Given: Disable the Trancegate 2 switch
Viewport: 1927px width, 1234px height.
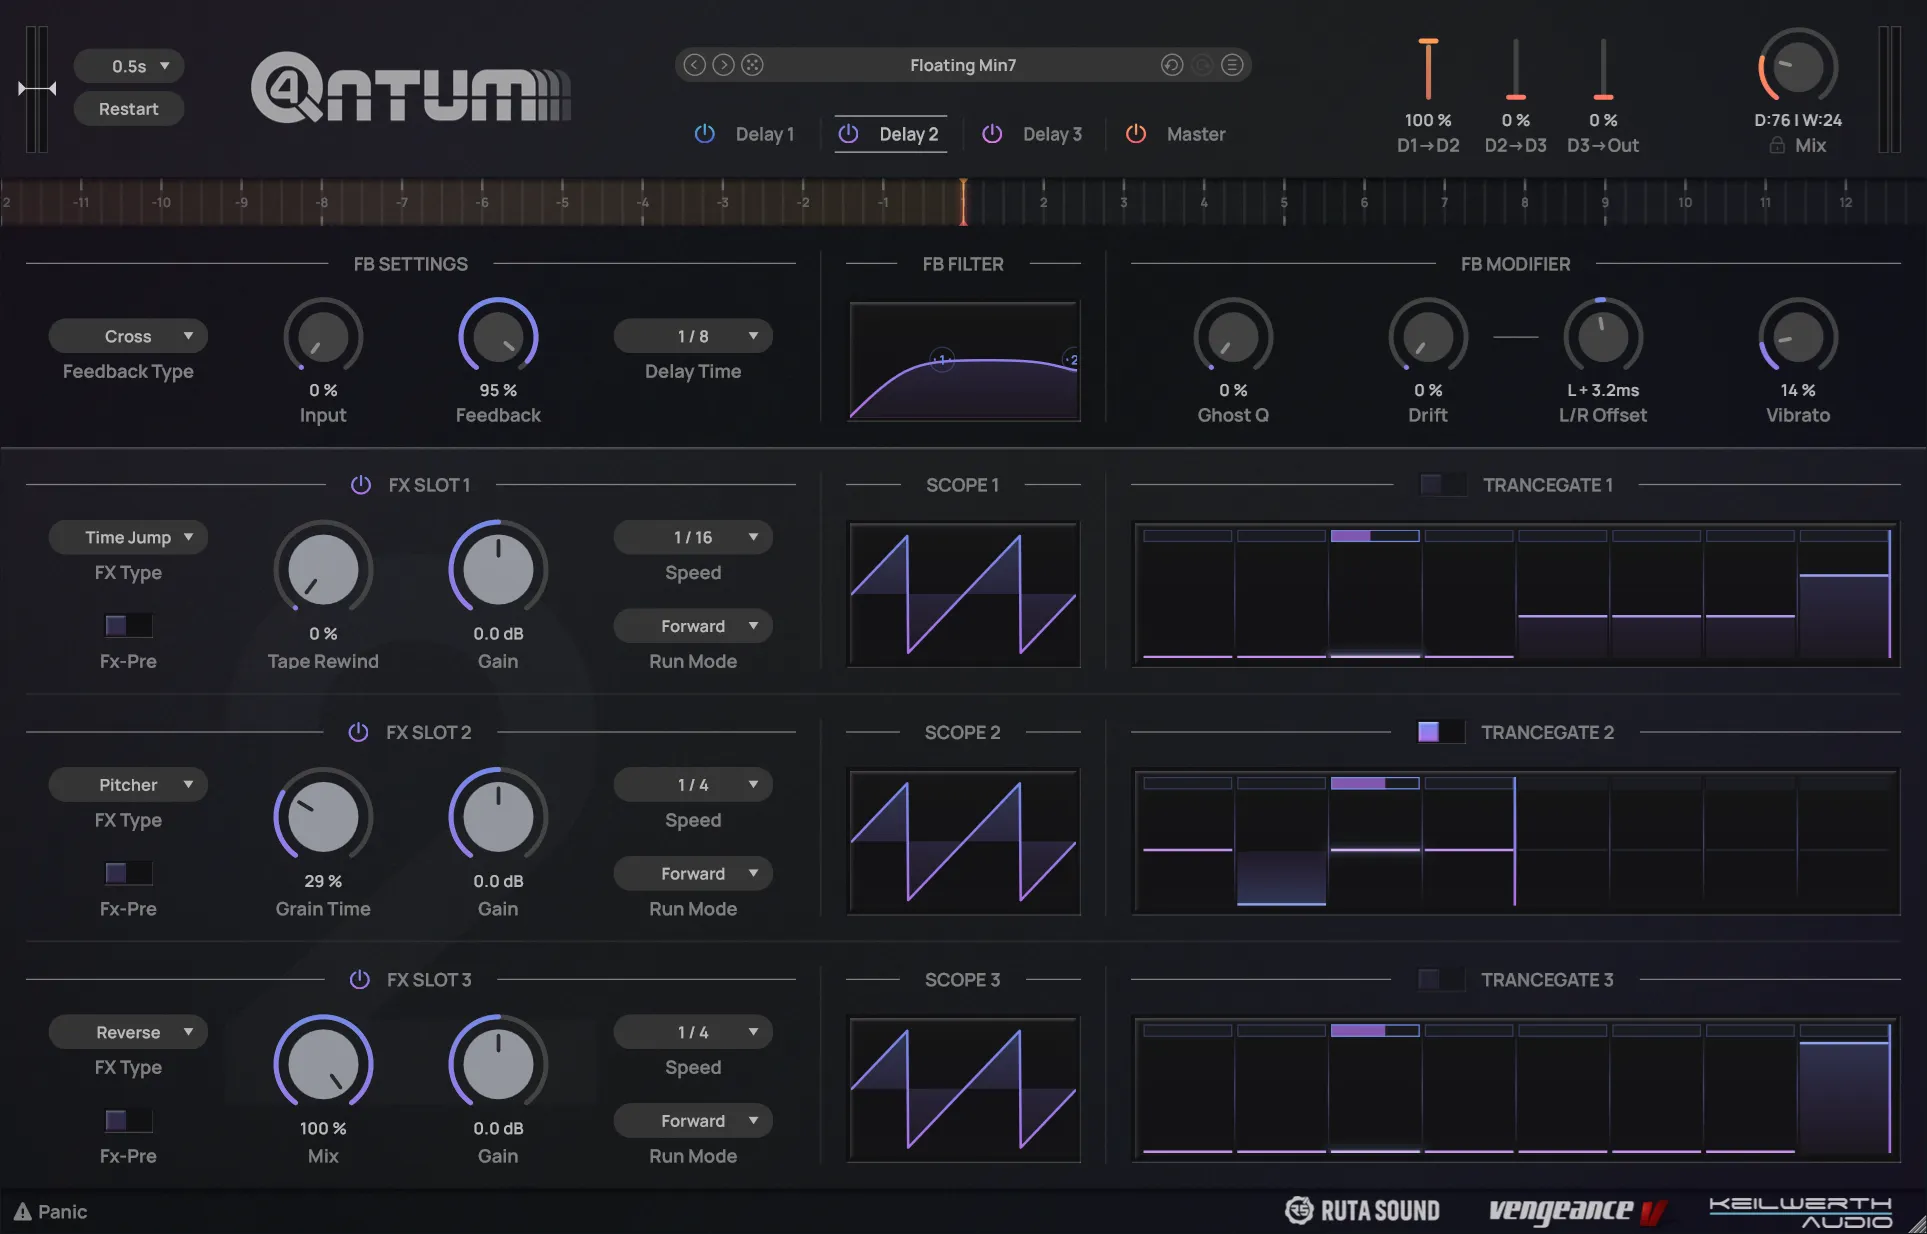Looking at the screenshot, I should pos(1441,732).
